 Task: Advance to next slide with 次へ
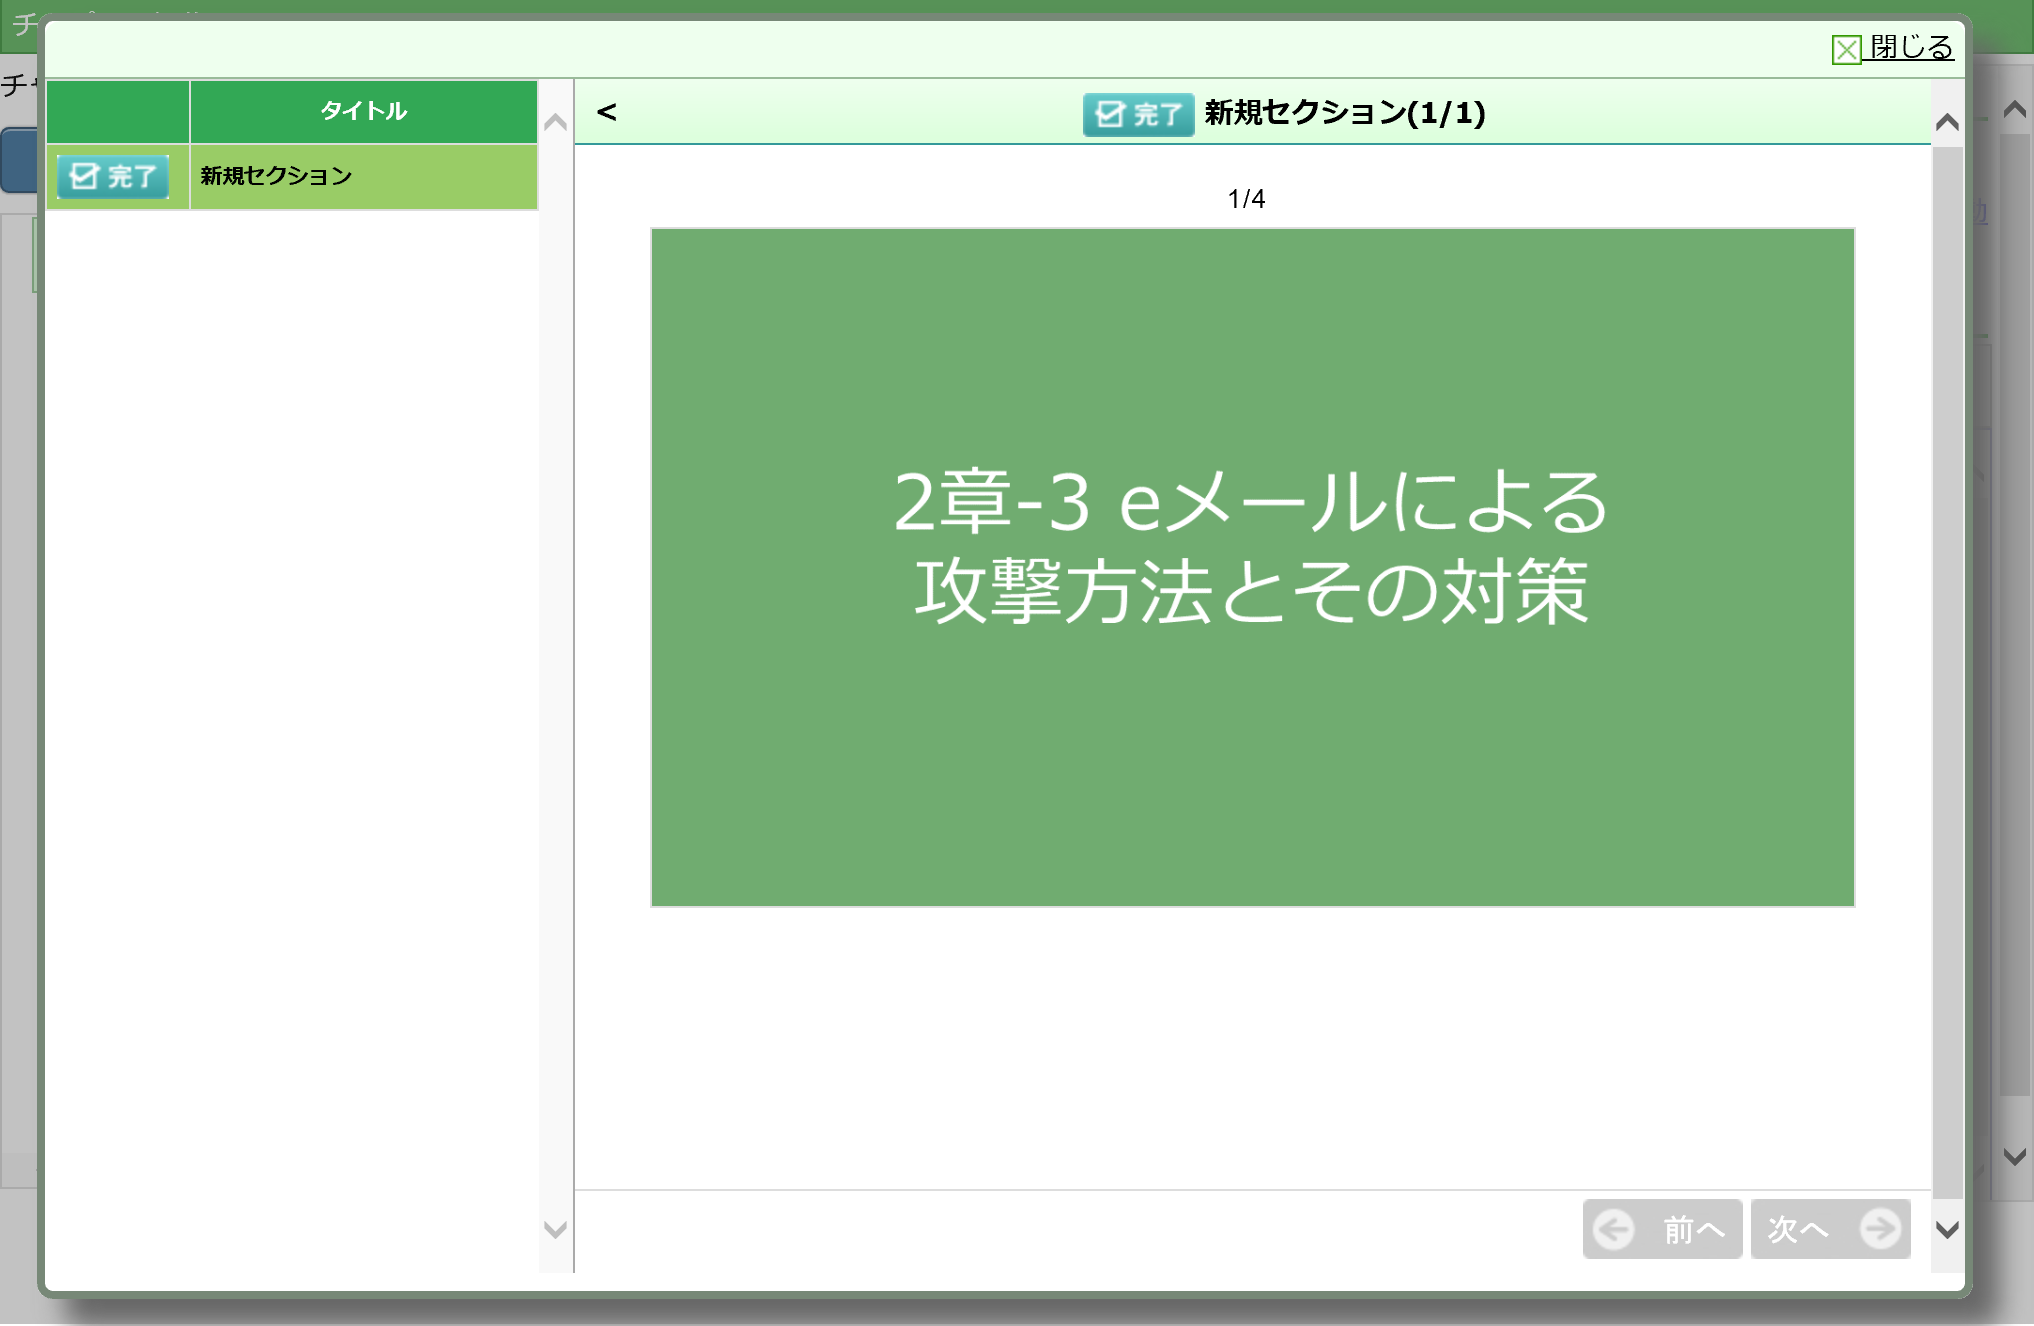pos(1831,1229)
